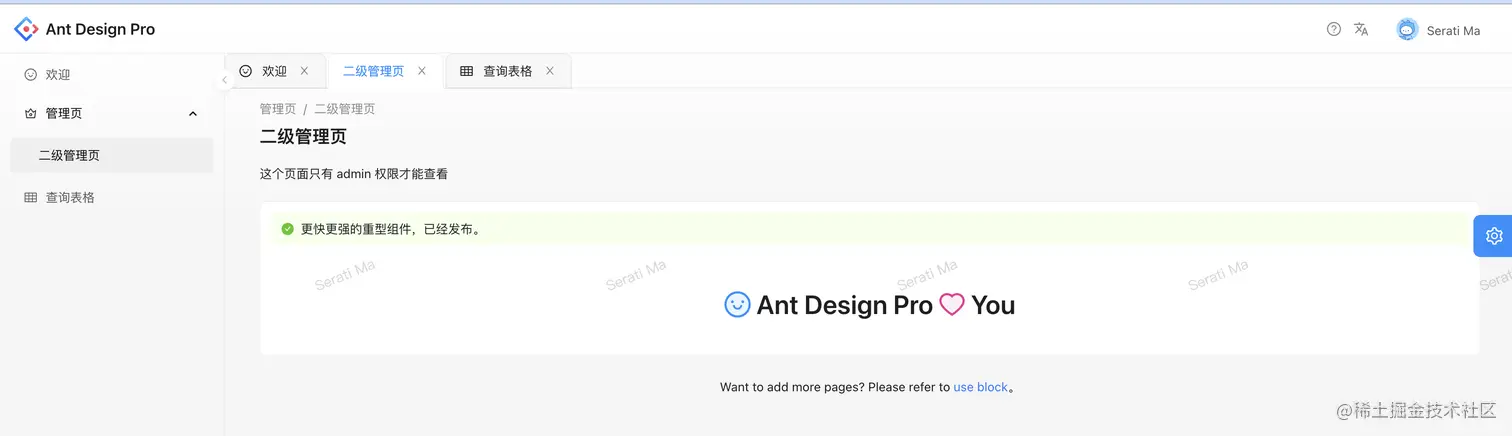Click the text 这个页面只有 admin 权限才能查看
1512x436 pixels.
click(x=354, y=174)
